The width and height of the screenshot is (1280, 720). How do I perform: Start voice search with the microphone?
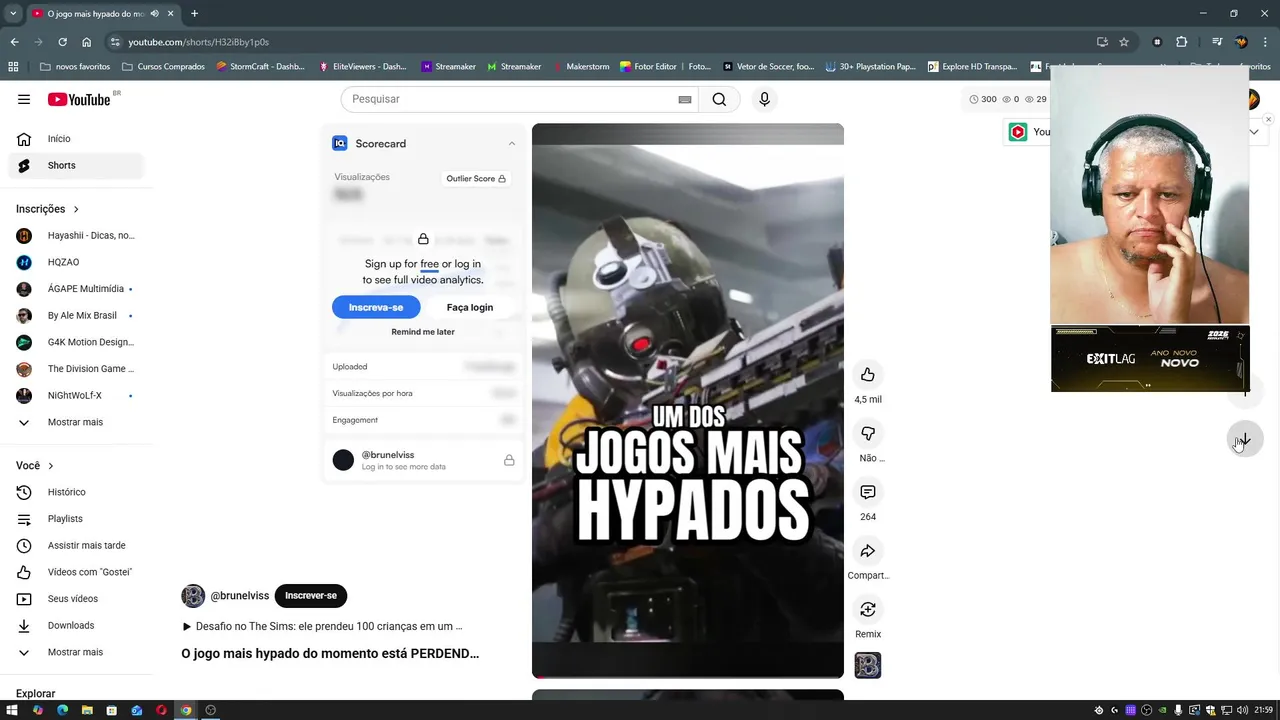tap(764, 99)
